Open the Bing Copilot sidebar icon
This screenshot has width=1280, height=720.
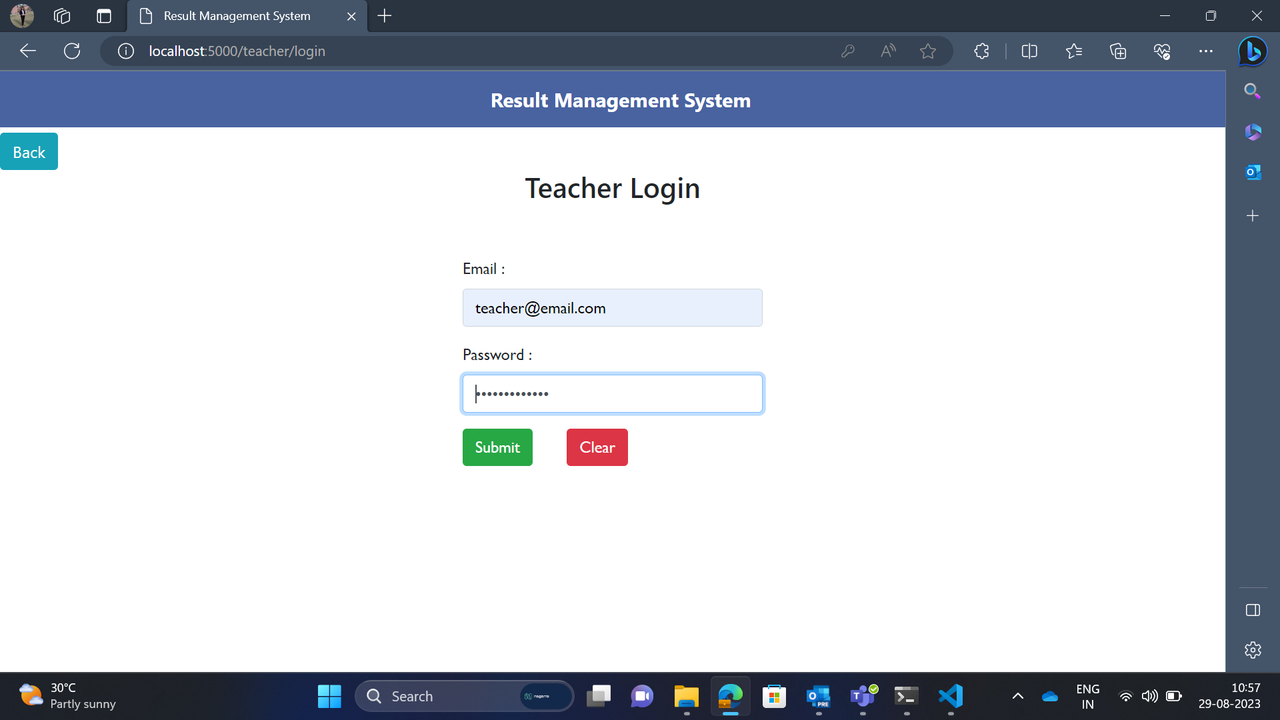[x=1252, y=50]
